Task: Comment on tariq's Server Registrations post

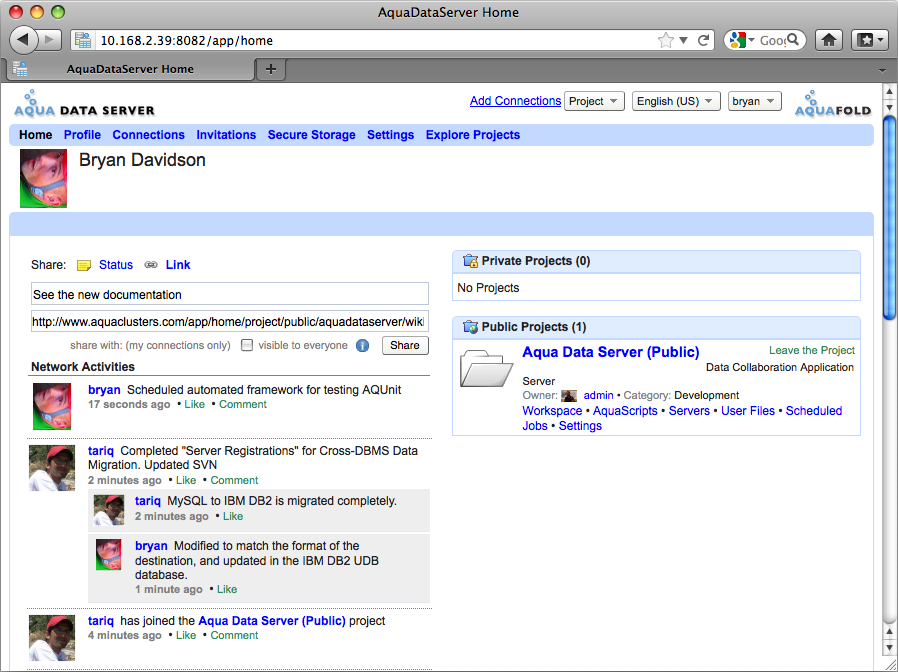Action: pyautogui.click(x=234, y=480)
